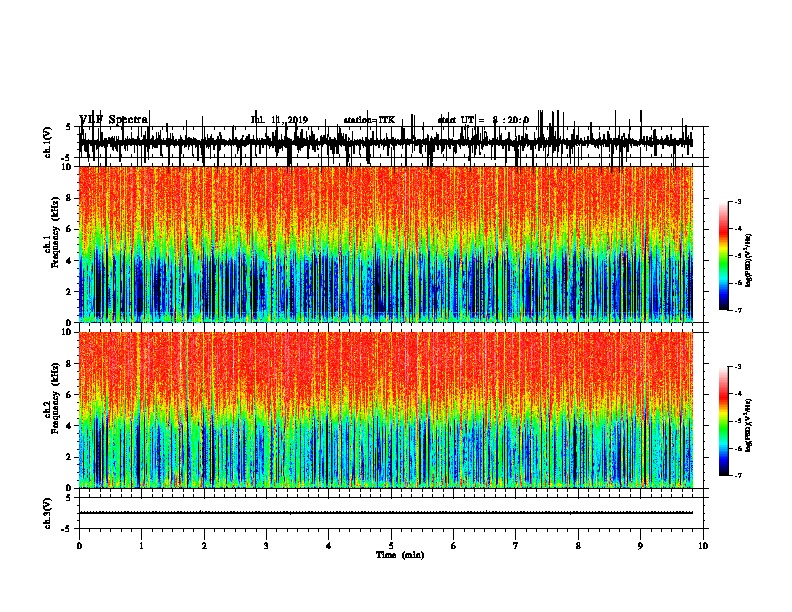Click time axis tick label '8'

tap(578, 546)
